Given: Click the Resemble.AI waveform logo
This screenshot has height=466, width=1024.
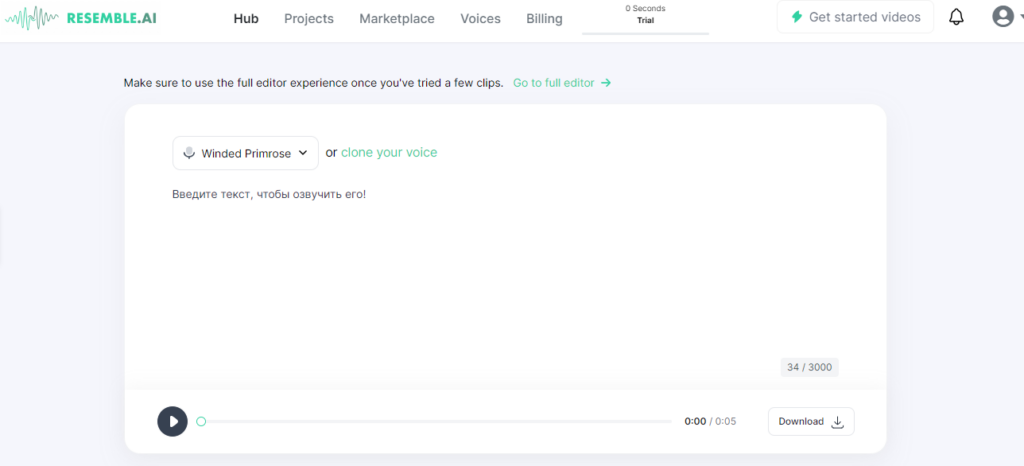Looking at the screenshot, I should 32,18.
